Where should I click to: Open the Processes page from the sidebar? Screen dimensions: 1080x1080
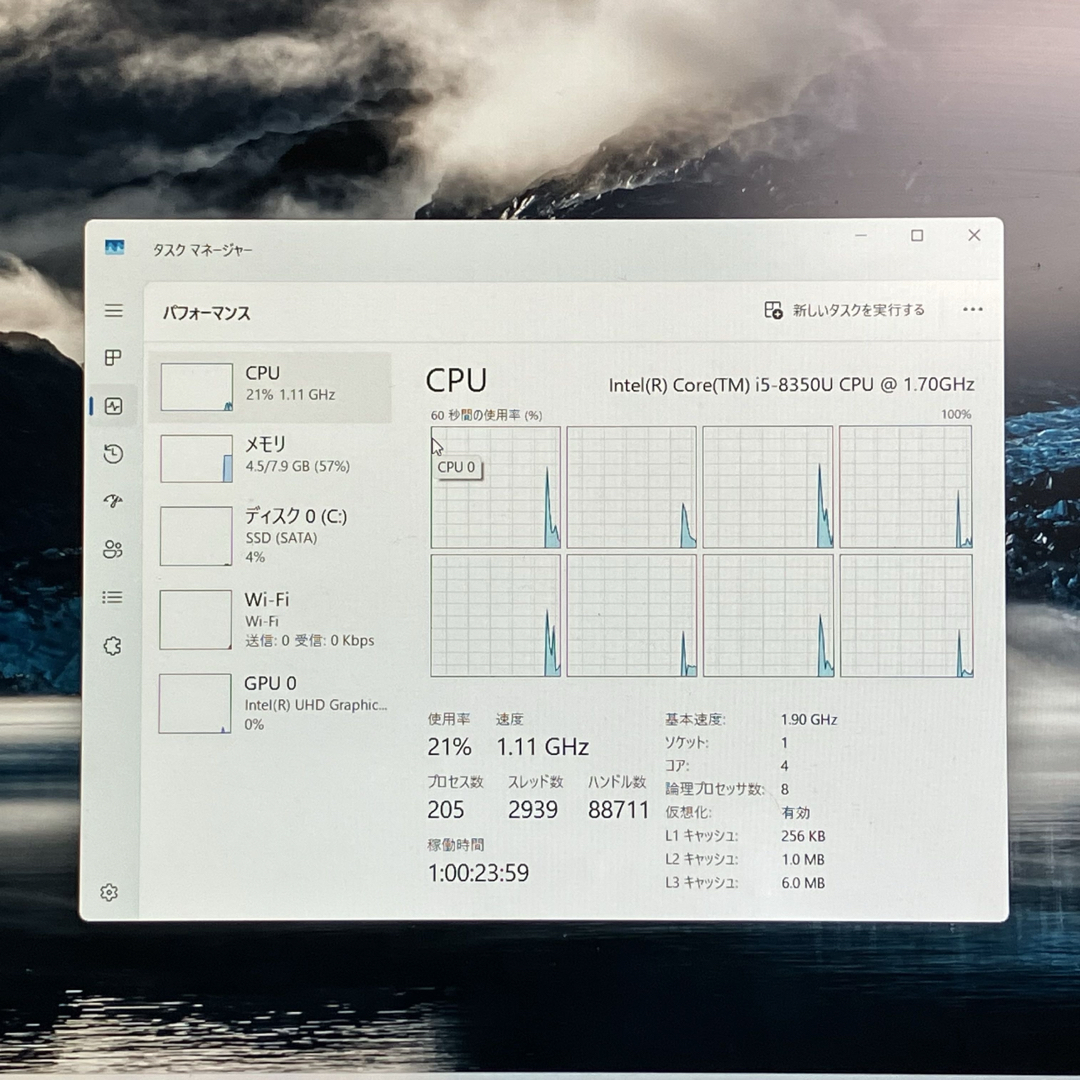pos(112,358)
